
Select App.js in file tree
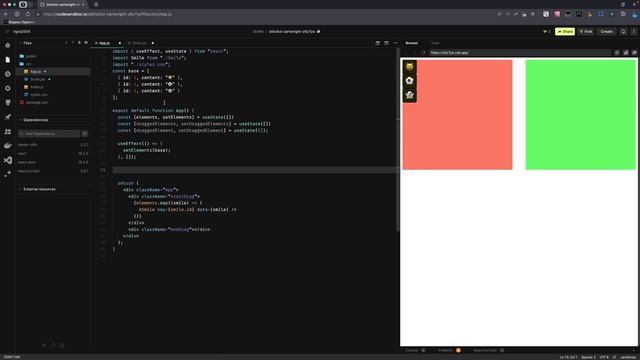point(53,71)
